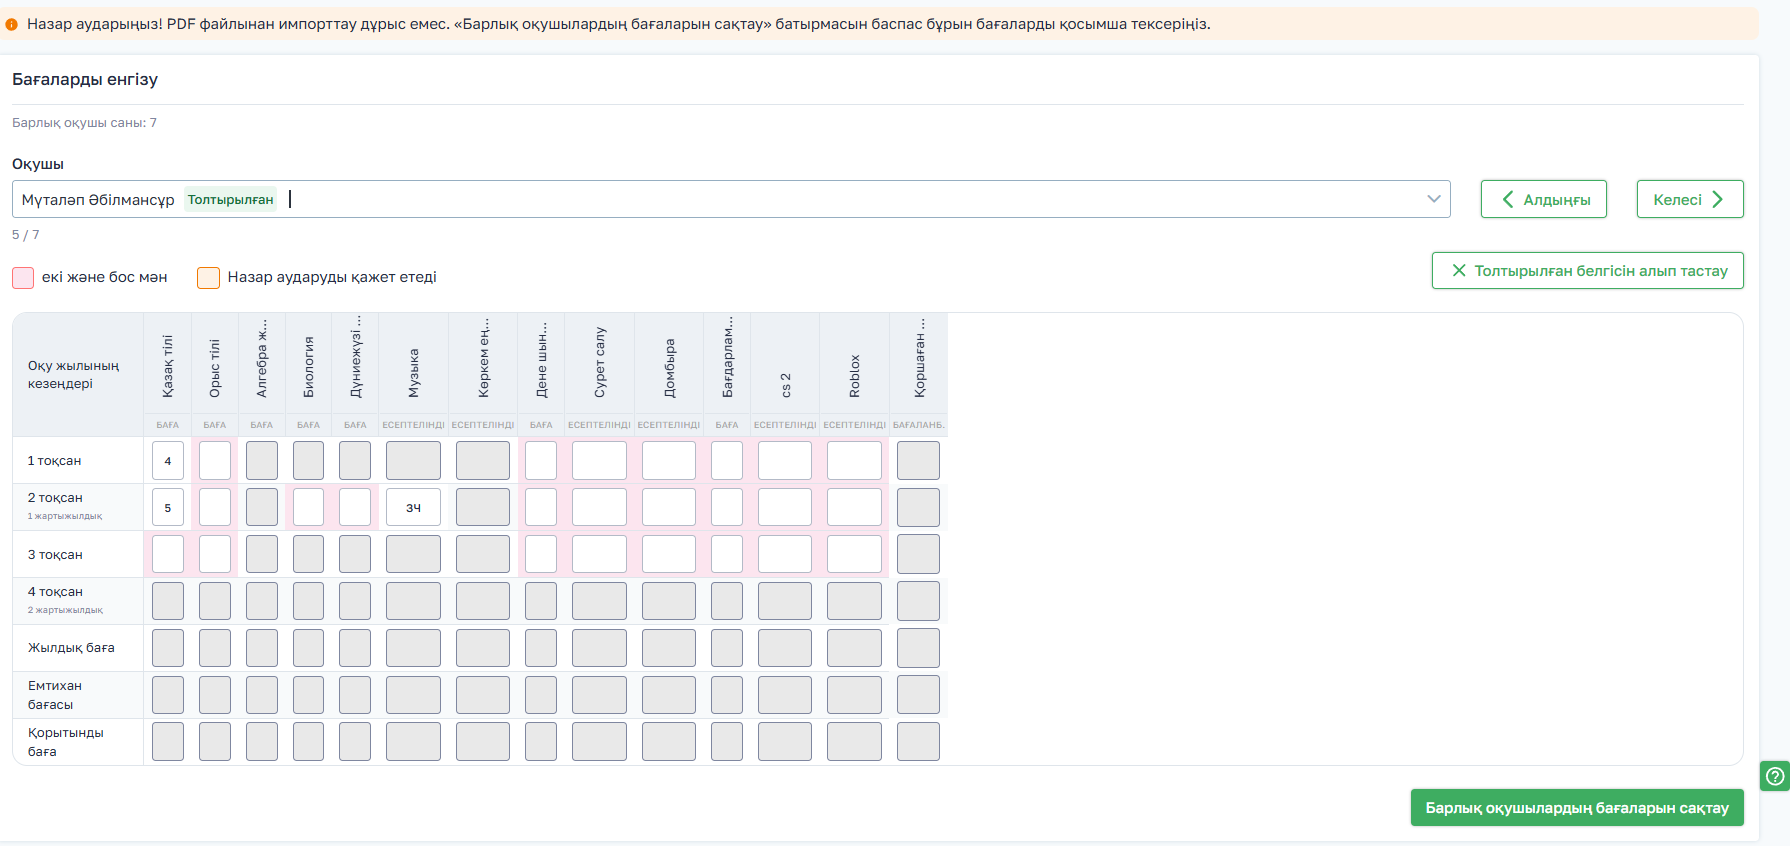Click the pink 'екі және бос мән' legend swatch
This screenshot has width=1790, height=846.
click(23, 278)
